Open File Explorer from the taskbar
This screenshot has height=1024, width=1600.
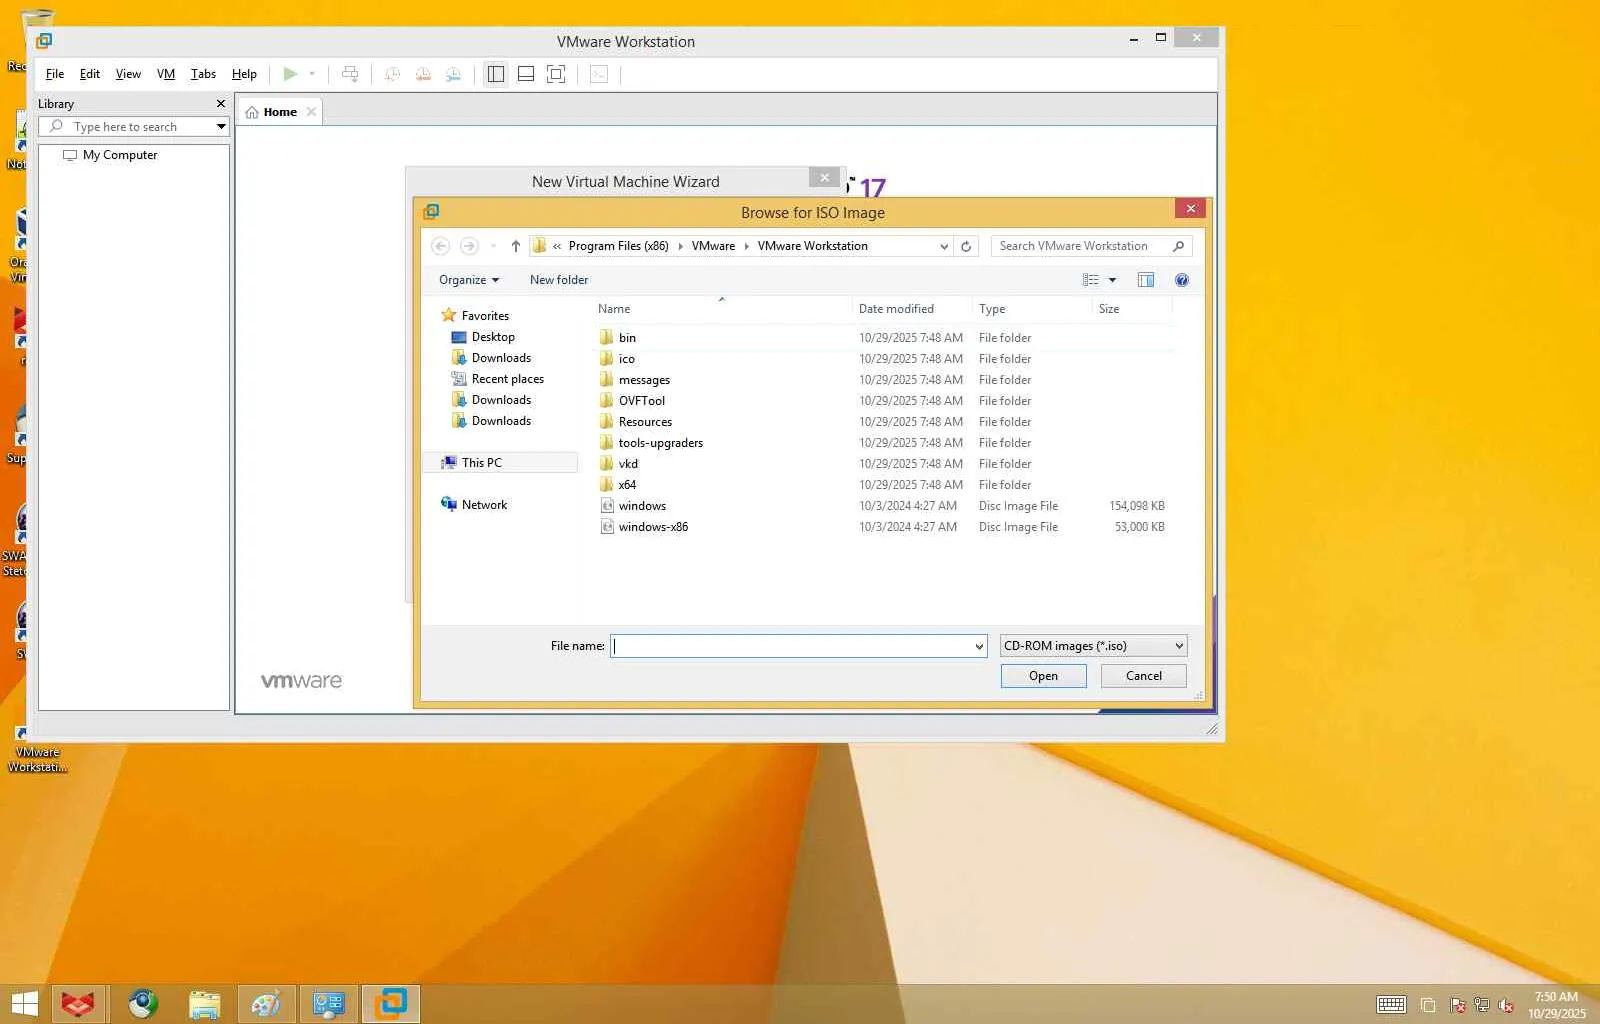pos(204,1004)
